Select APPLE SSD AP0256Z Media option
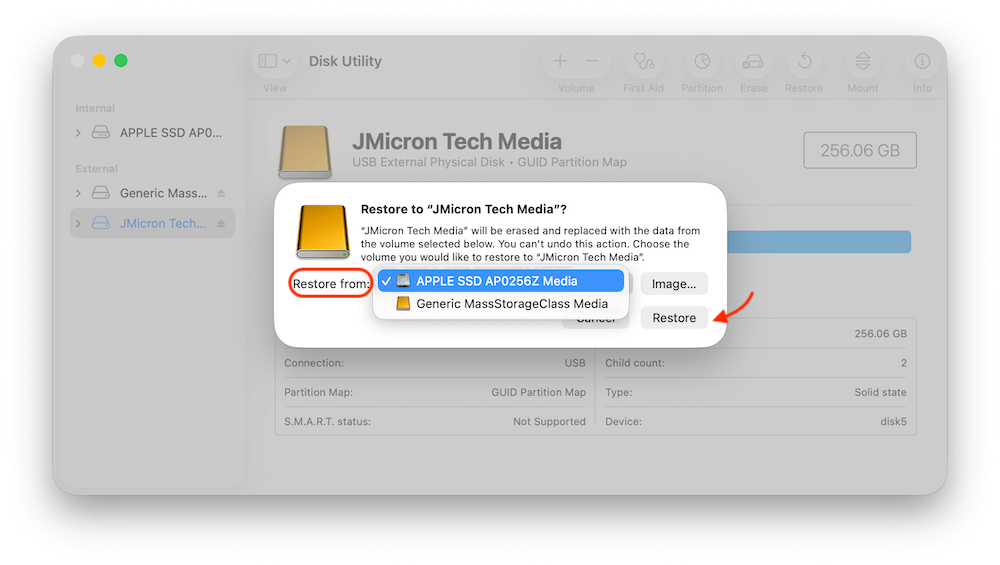This screenshot has width=1000, height=565. coord(500,281)
